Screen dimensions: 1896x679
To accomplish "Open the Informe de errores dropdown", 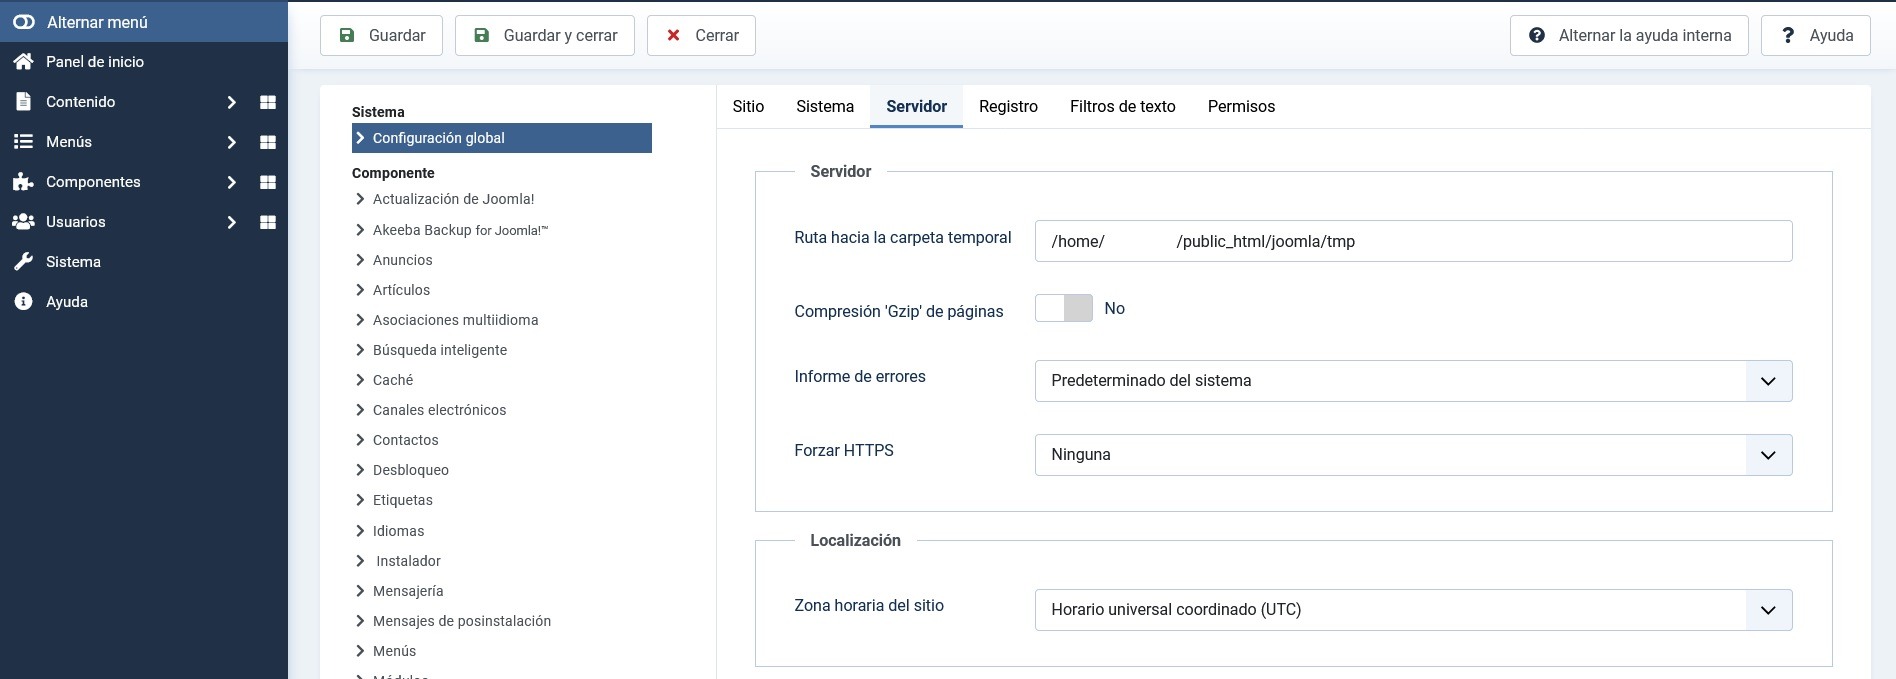I will (1412, 381).
